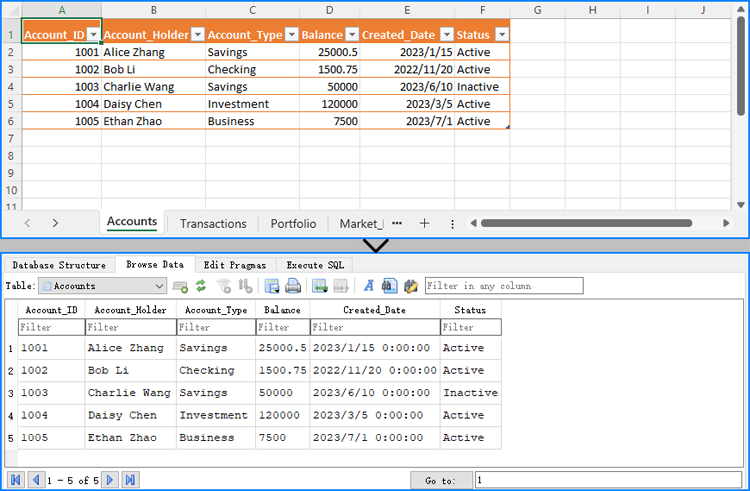Switch to the Accounts sheet tab
The image size is (750, 491).
pos(132,222)
